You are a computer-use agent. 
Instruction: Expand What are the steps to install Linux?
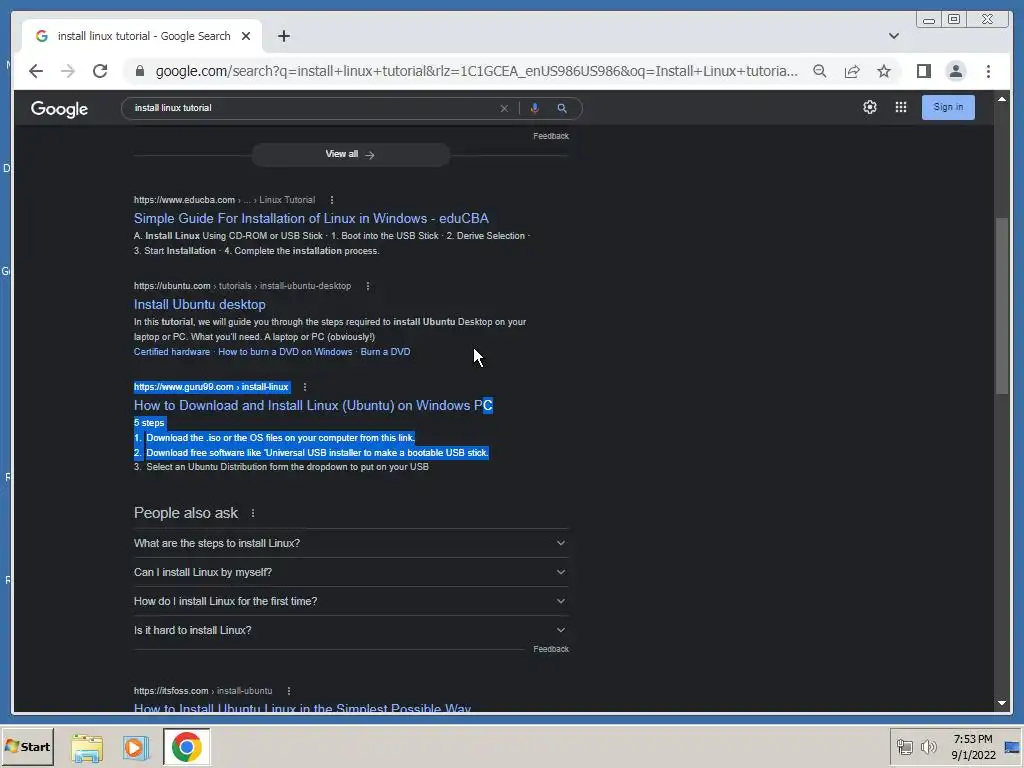coord(351,543)
